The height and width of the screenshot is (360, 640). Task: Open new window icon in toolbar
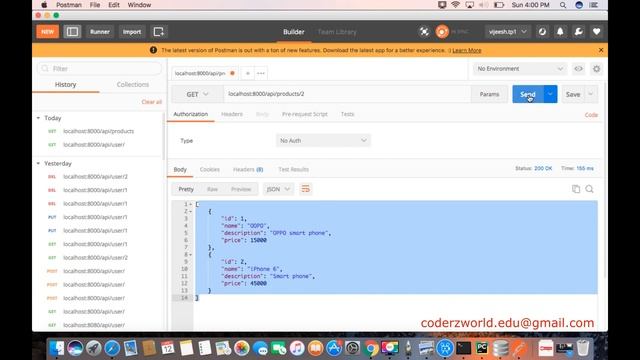pos(158,31)
